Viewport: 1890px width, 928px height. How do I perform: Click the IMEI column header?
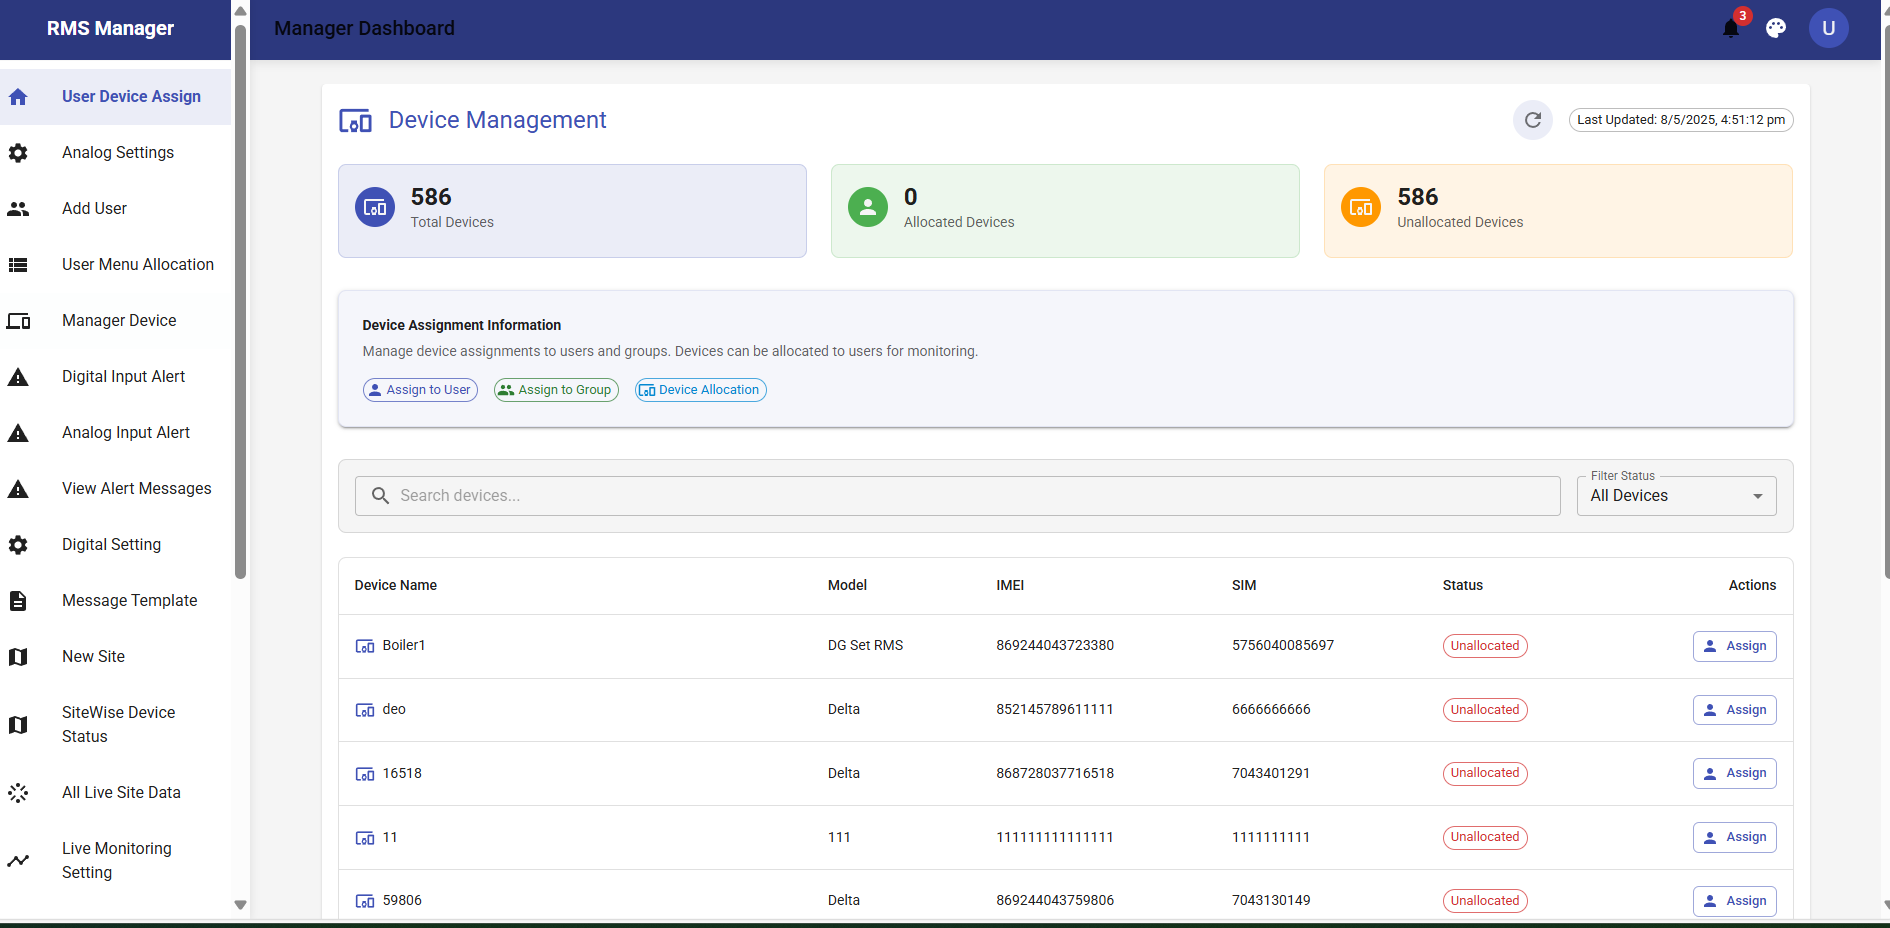pyautogui.click(x=1010, y=586)
